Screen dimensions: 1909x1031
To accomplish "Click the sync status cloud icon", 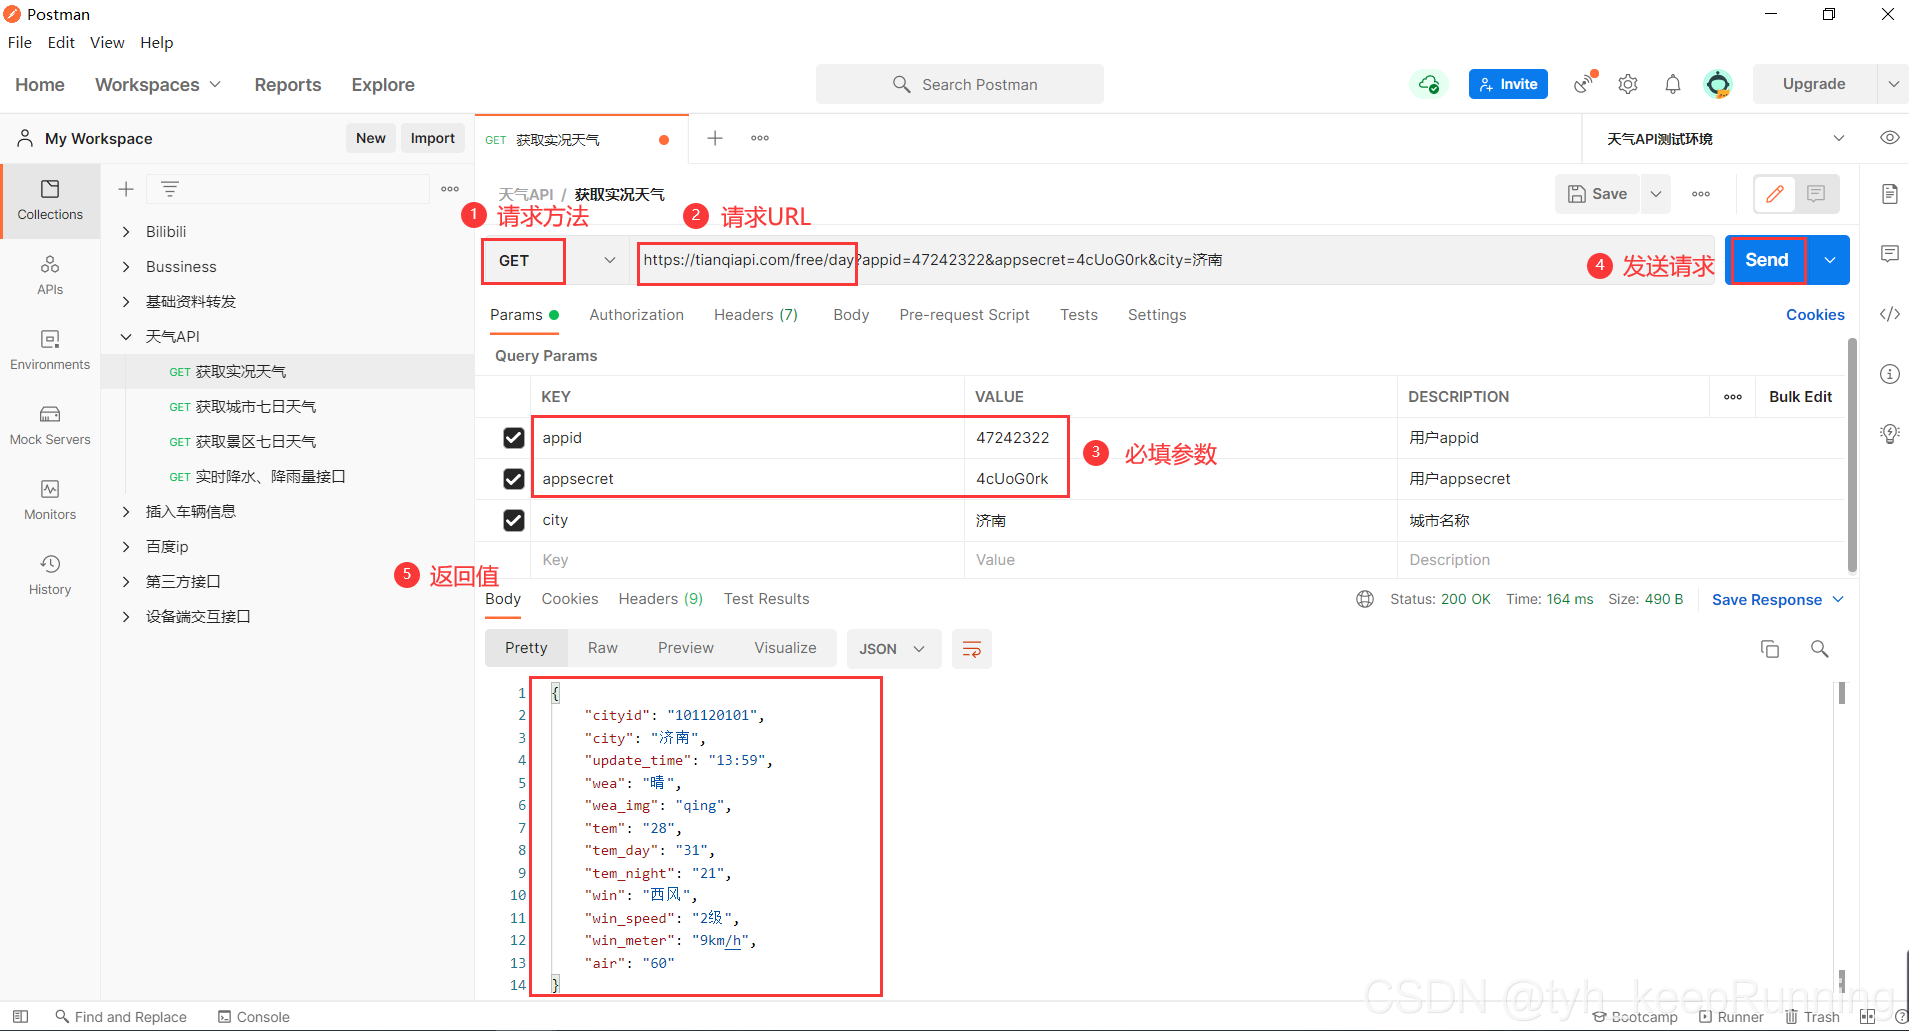I will (x=1429, y=84).
